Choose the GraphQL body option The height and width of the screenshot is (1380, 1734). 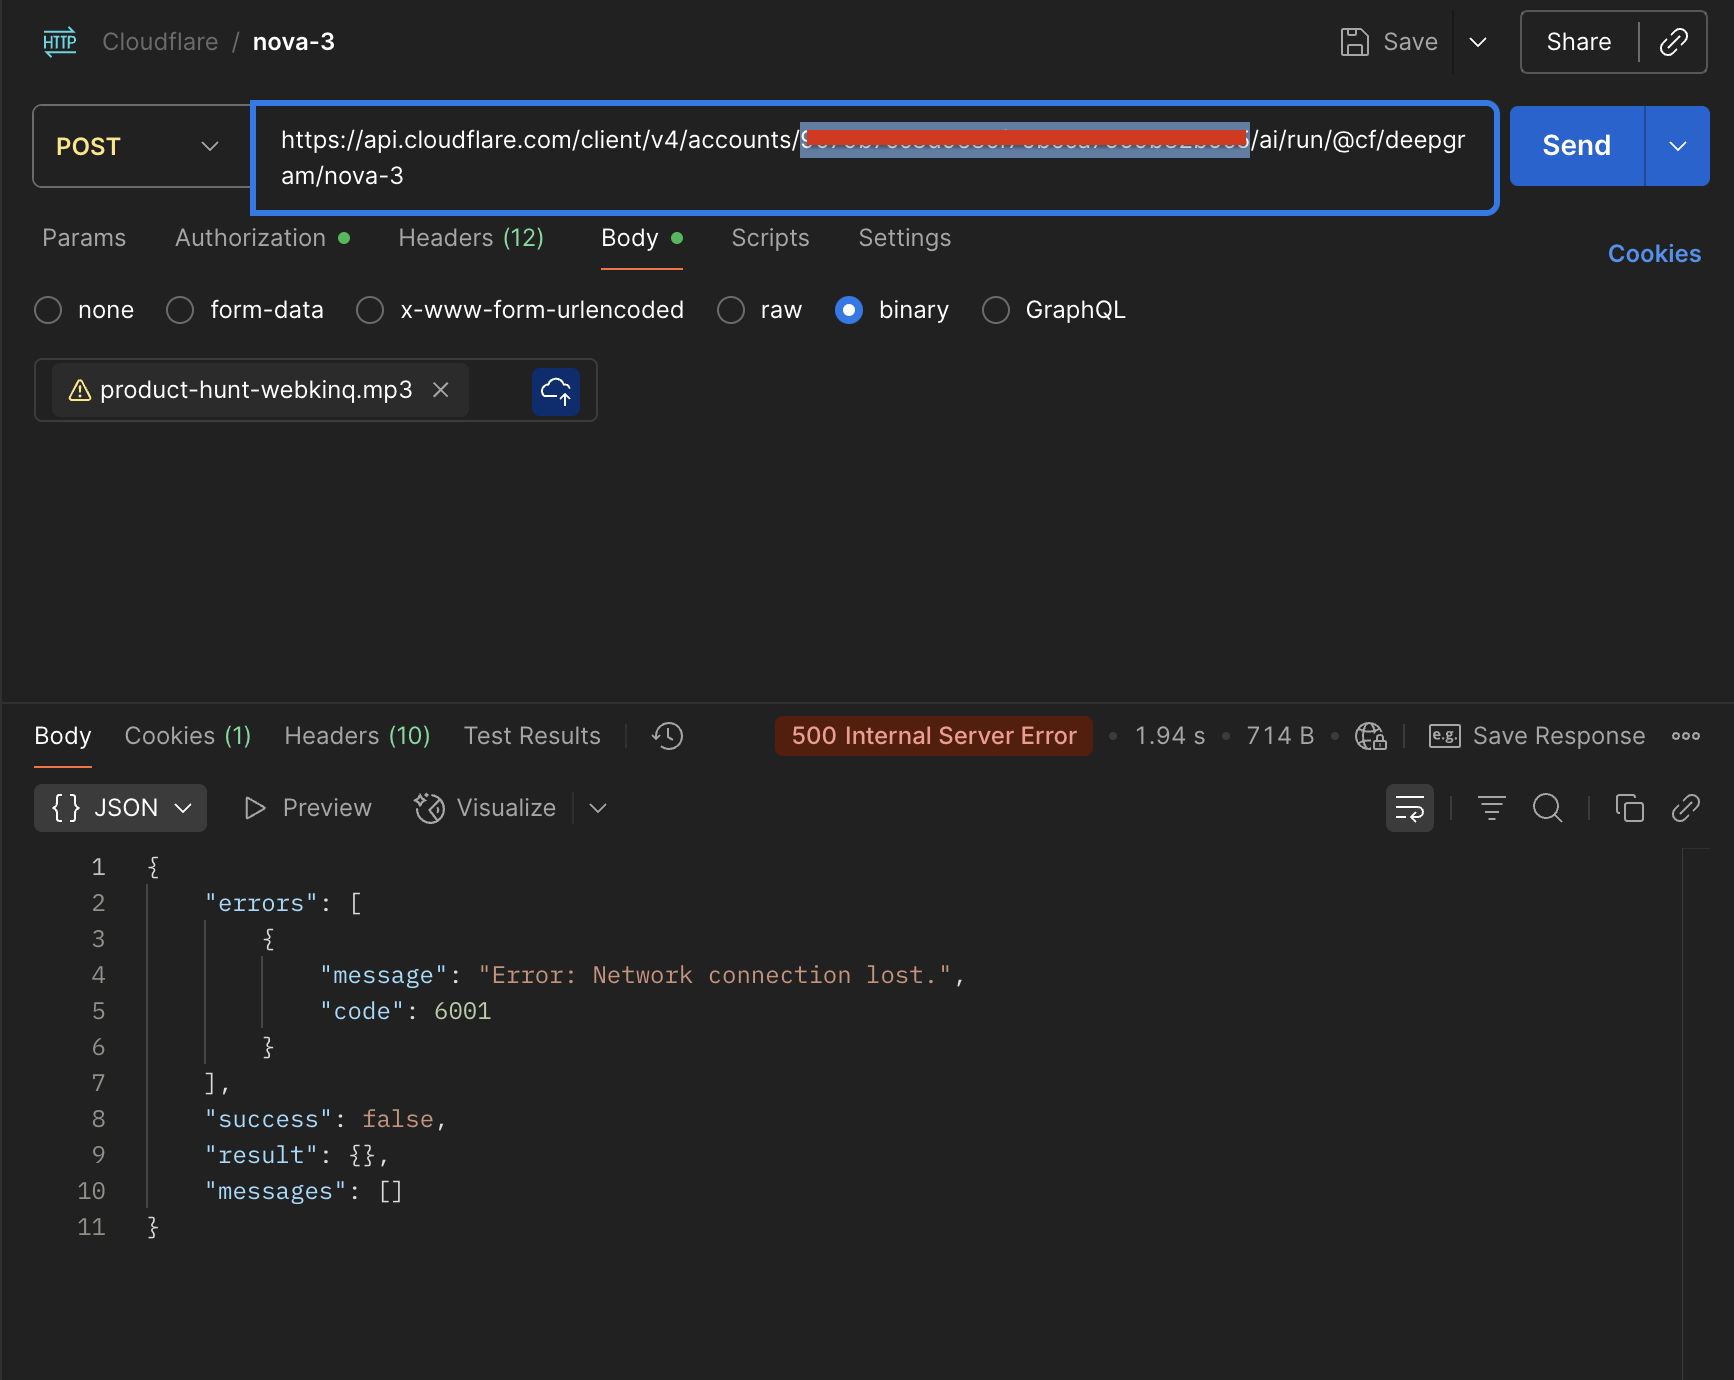coord(996,310)
